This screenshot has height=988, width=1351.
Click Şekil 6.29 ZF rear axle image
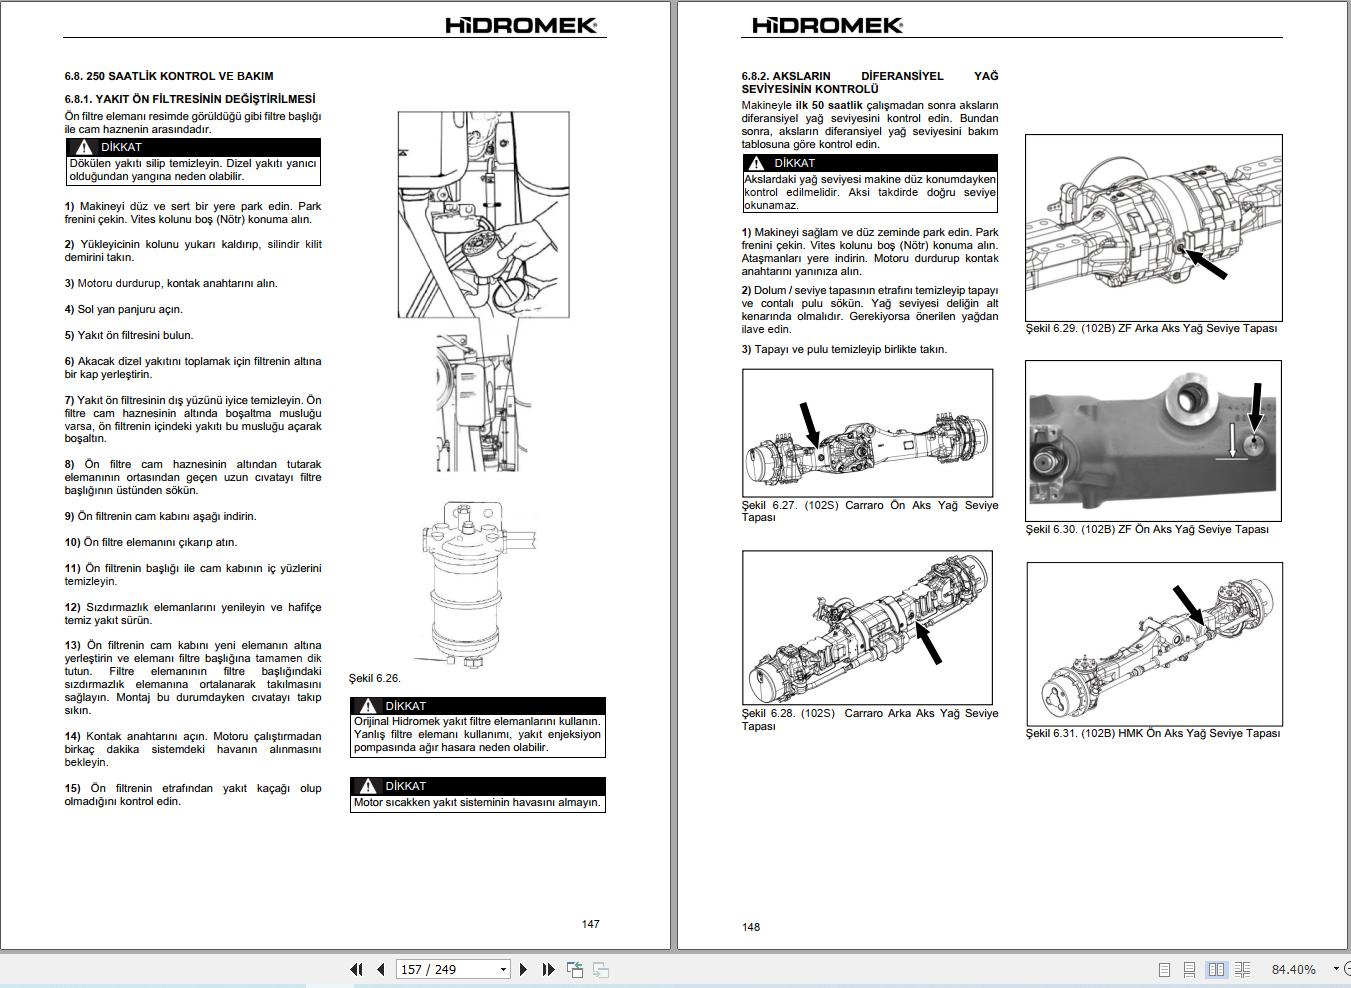(x=1153, y=227)
